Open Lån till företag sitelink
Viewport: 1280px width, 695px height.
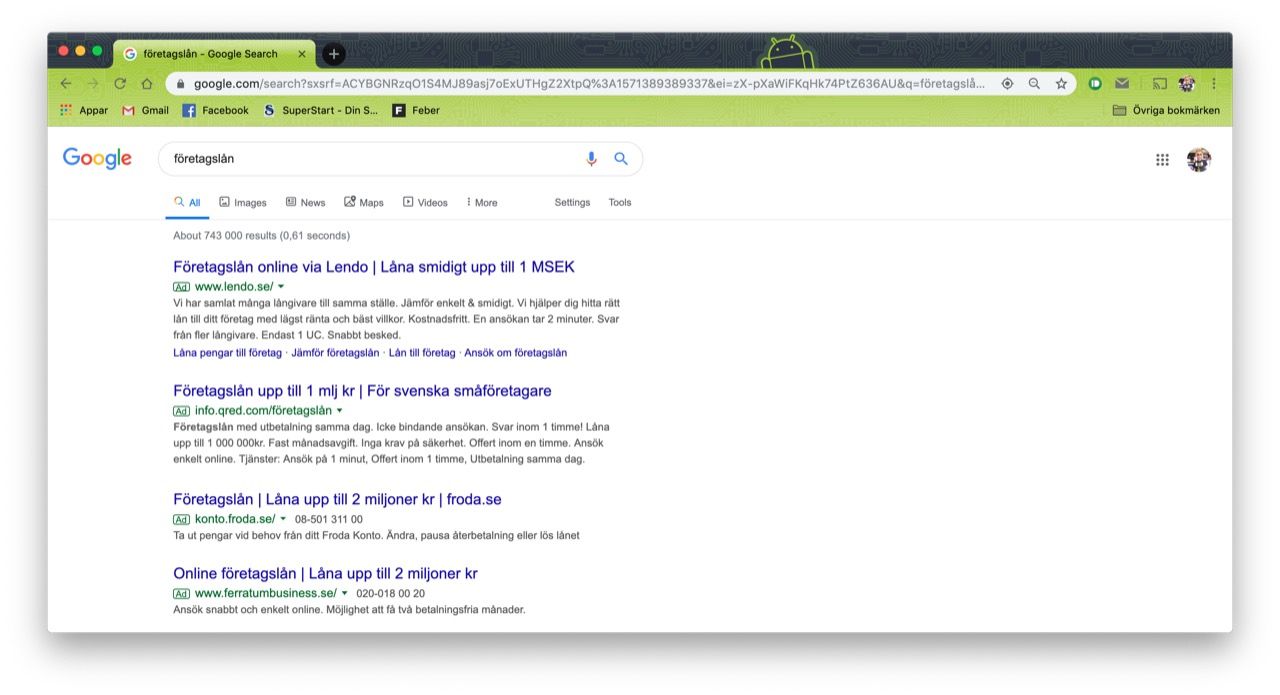422,353
